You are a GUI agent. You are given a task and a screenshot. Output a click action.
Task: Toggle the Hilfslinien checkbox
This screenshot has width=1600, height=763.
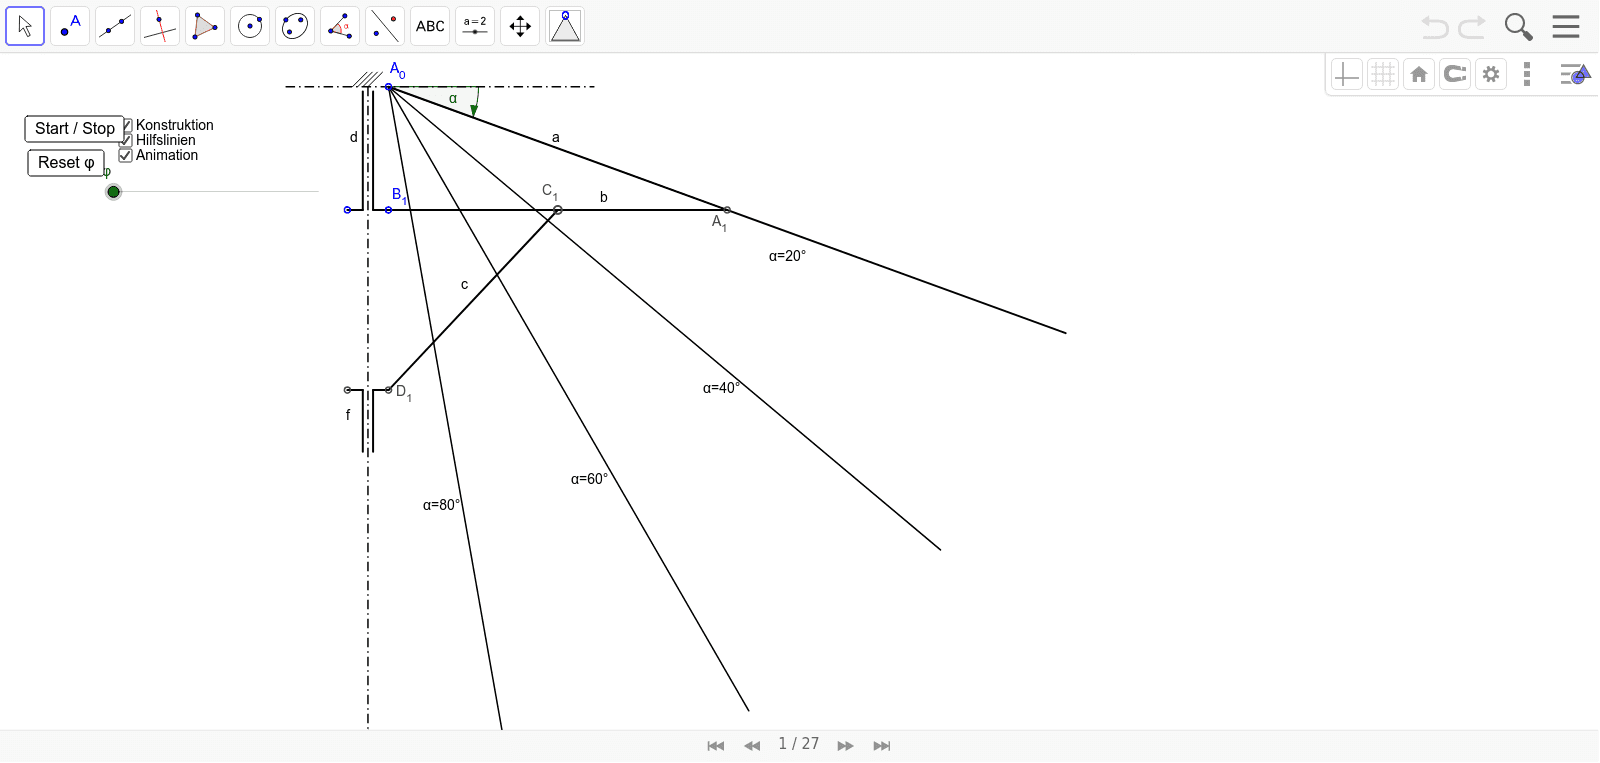(126, 140)
